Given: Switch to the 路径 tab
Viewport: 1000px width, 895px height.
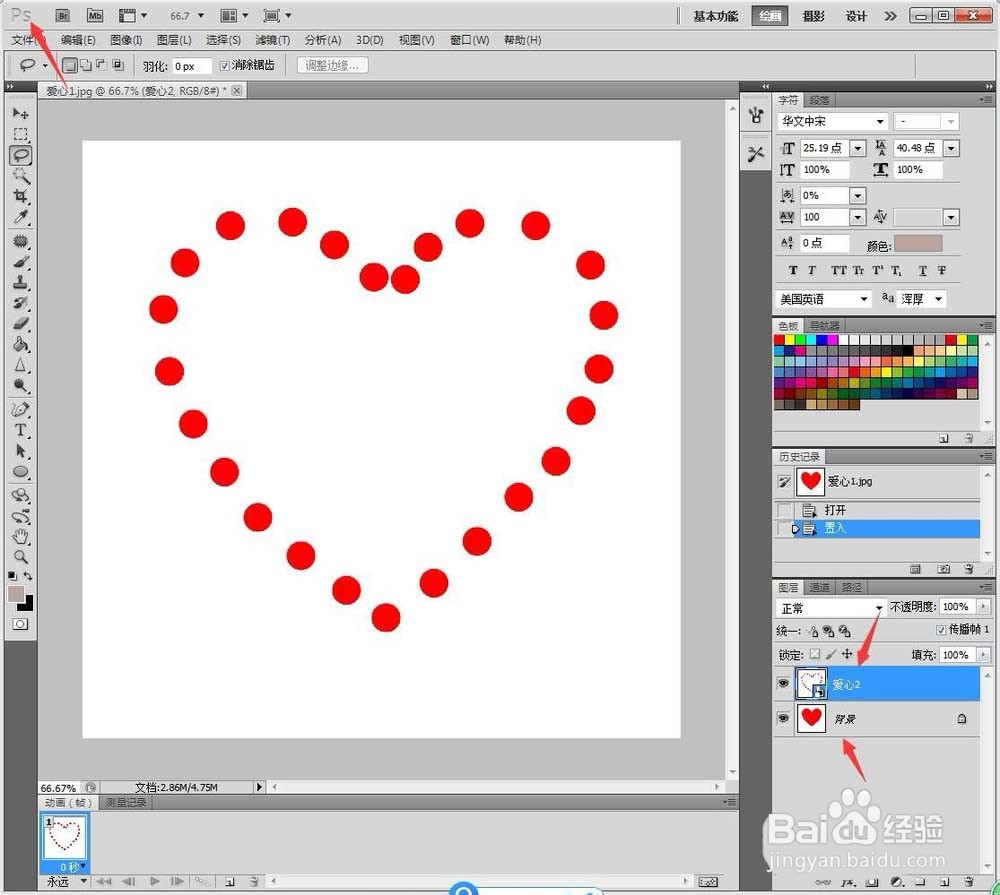Looking at the screenshot, I should point(851,587).
